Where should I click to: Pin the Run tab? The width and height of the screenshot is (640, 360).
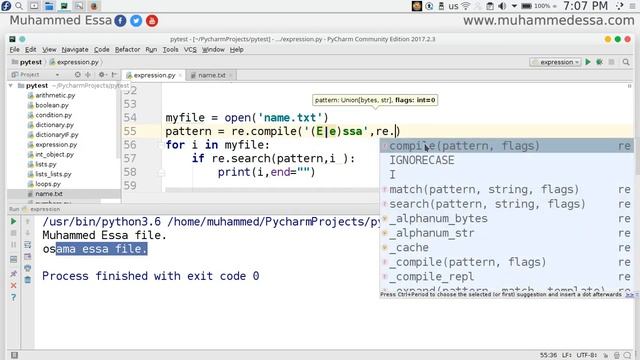tap(13, 273)
